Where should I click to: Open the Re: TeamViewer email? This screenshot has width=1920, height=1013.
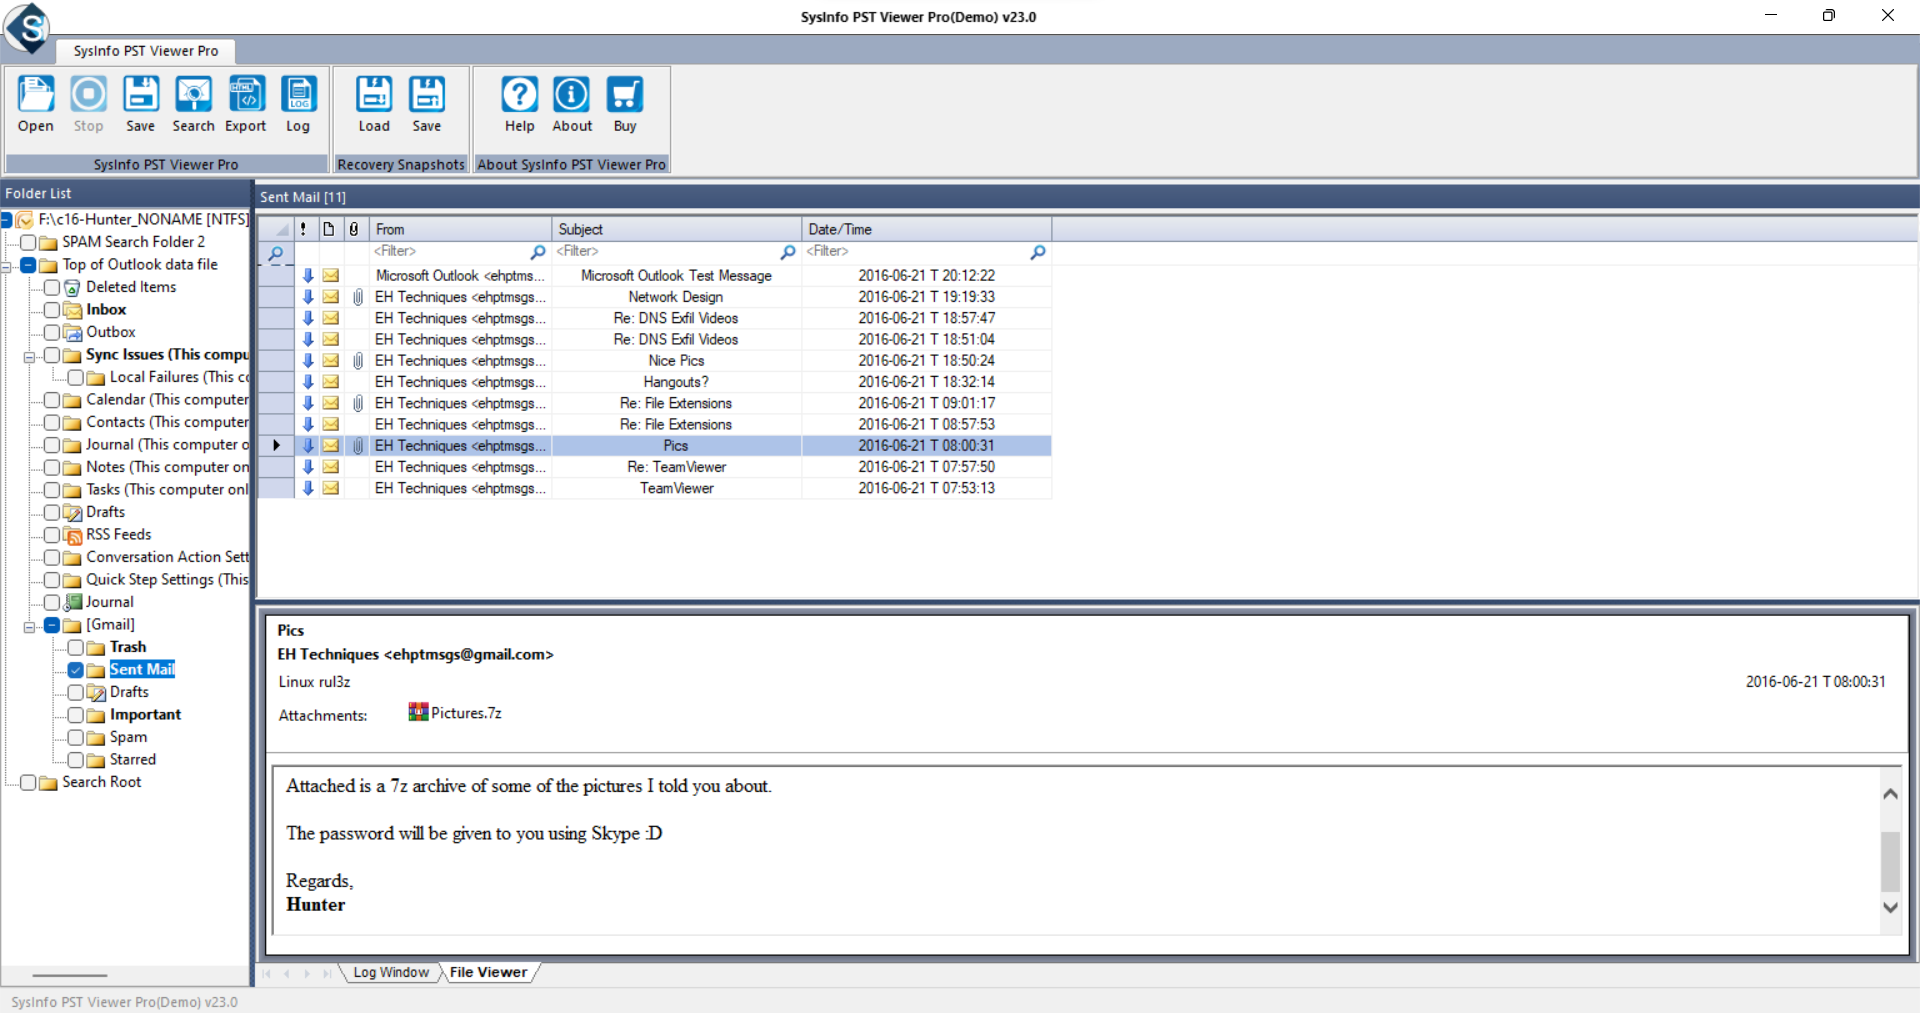[676, 467]
